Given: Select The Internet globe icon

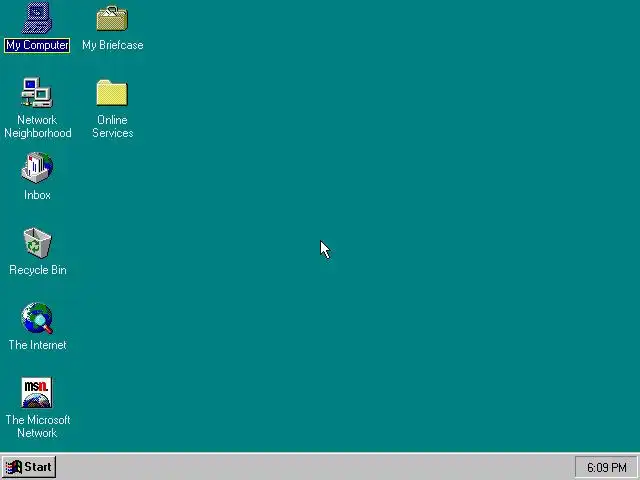Looking at the screenshot, I should (x=37, y=318).
